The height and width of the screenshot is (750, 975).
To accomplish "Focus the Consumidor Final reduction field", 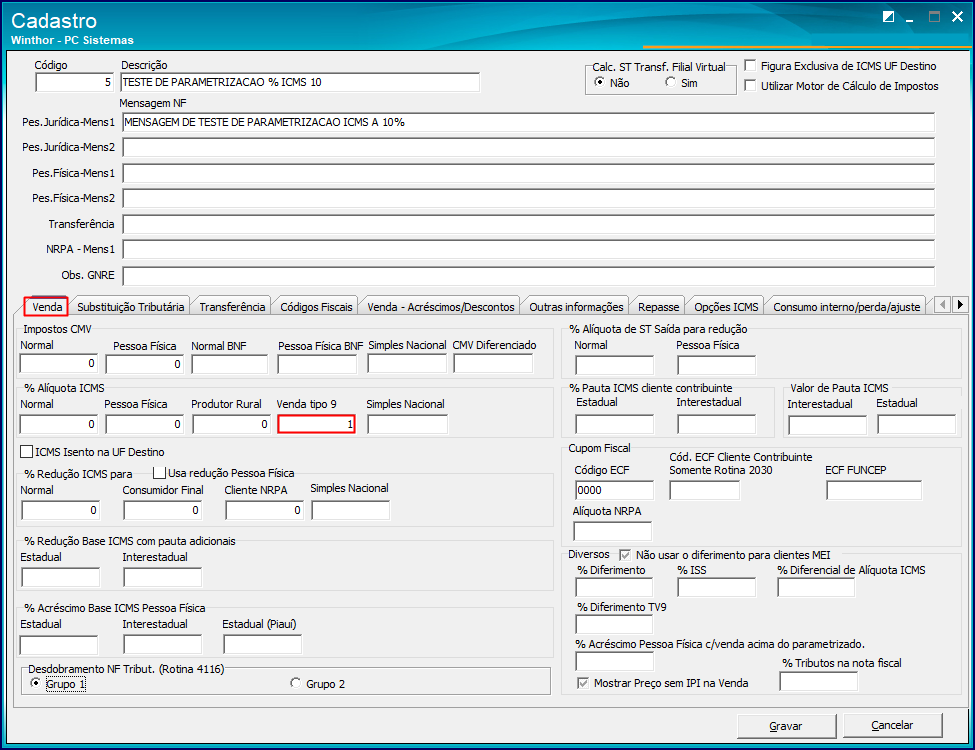I will (x=162, y=510).
